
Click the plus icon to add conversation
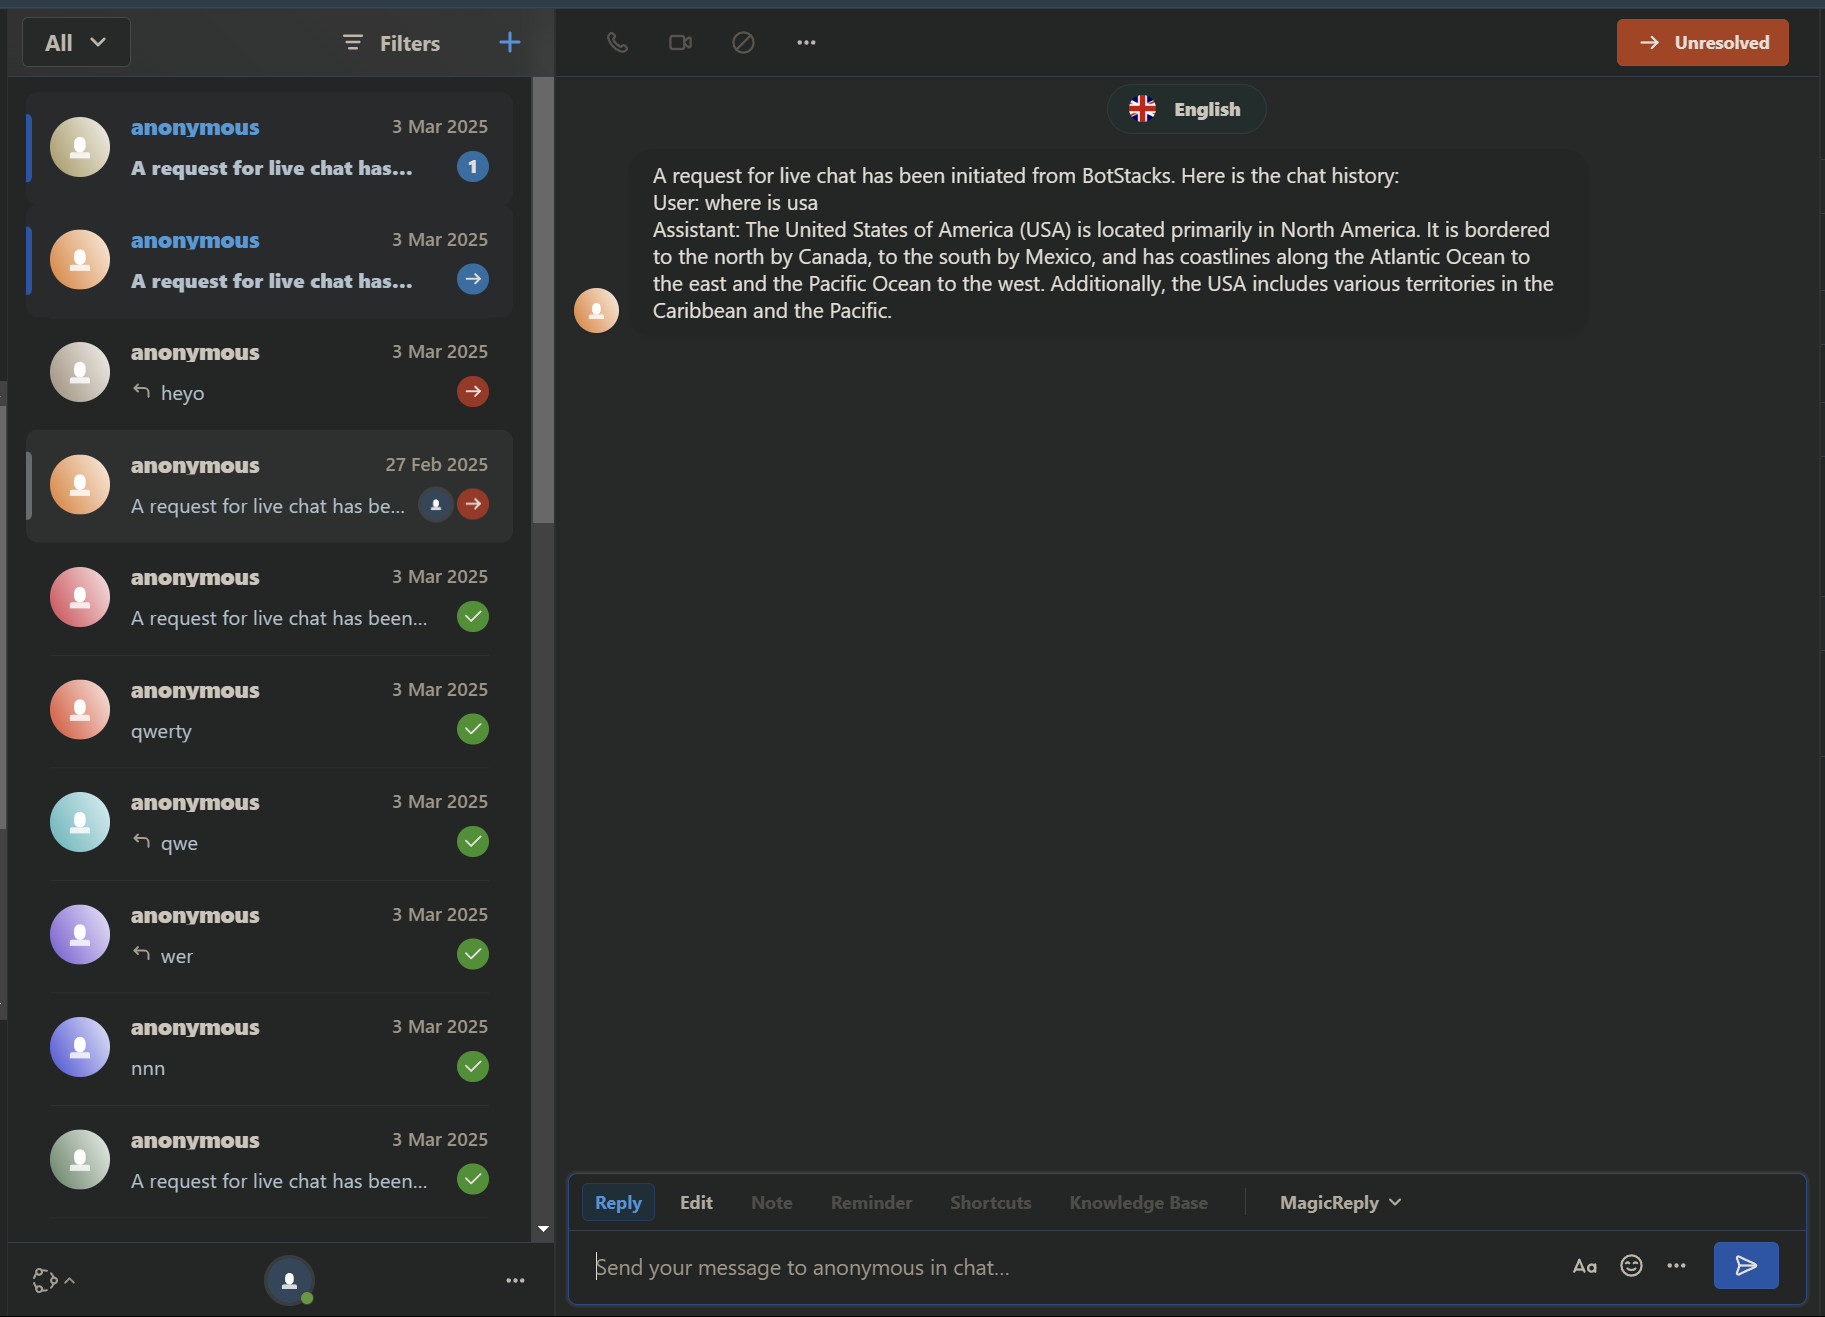point(509,42)
